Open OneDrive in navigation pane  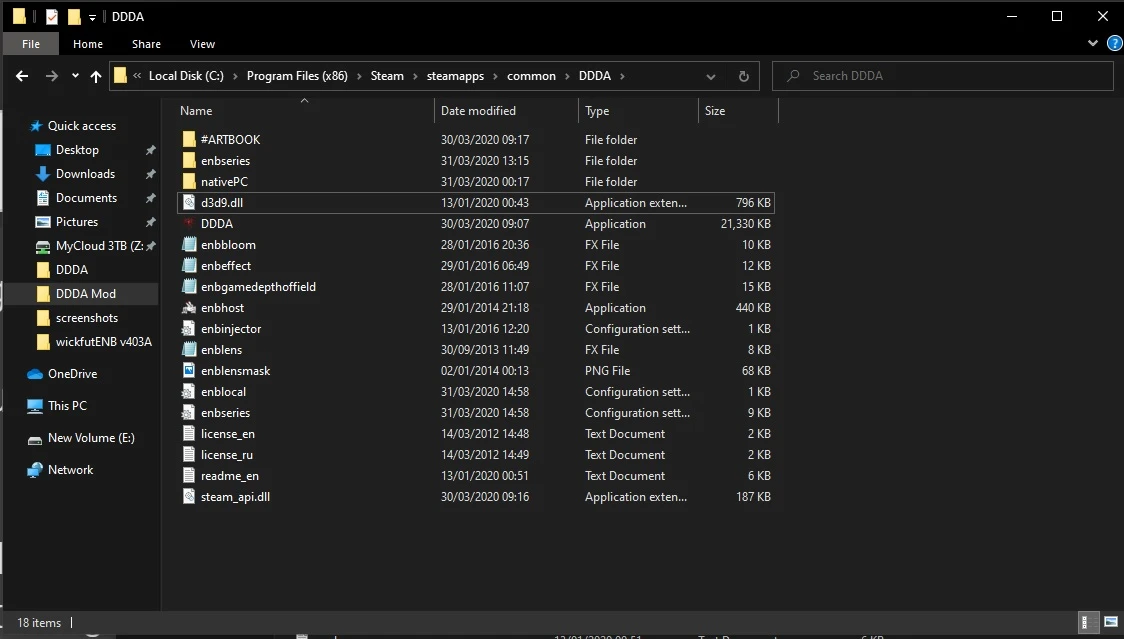click(x=72, y=374)
